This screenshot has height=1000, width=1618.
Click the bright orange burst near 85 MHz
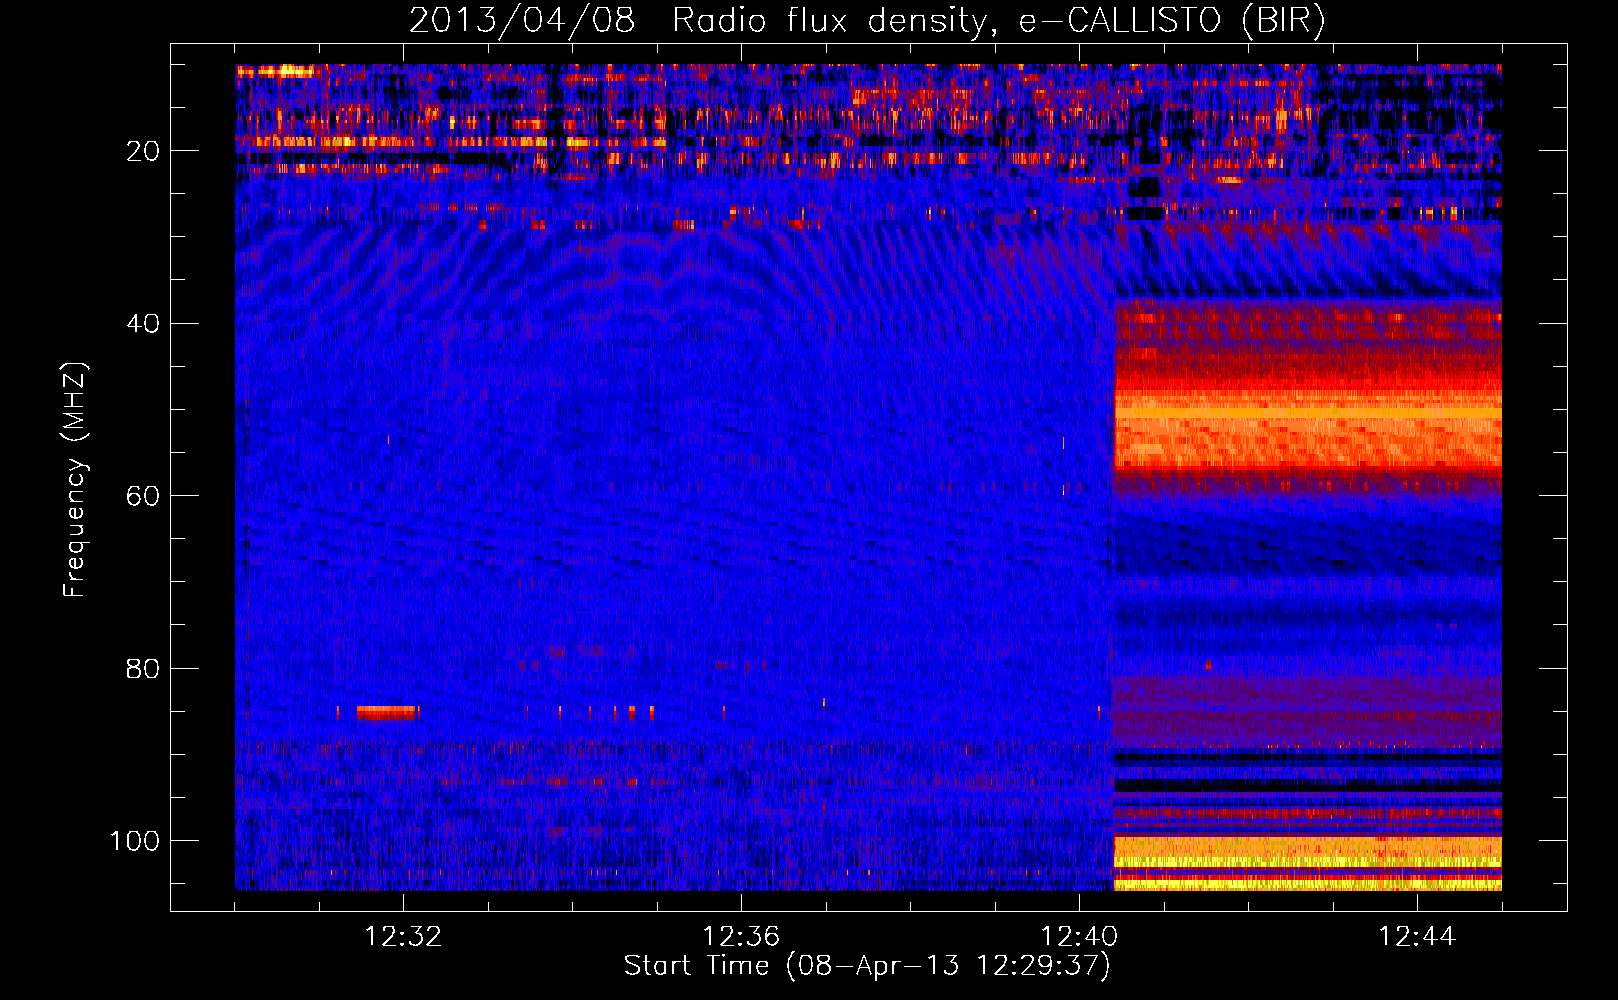point(386,712)
